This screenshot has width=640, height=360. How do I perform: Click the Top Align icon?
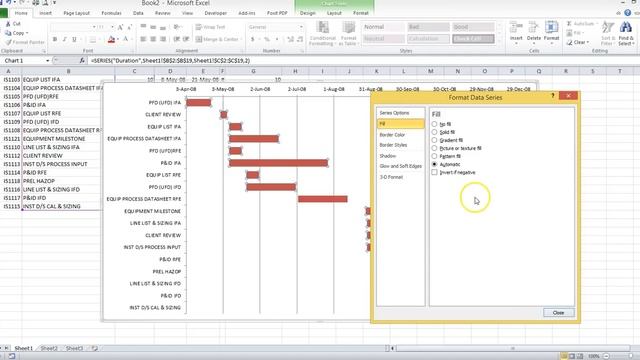pos(143,27)
